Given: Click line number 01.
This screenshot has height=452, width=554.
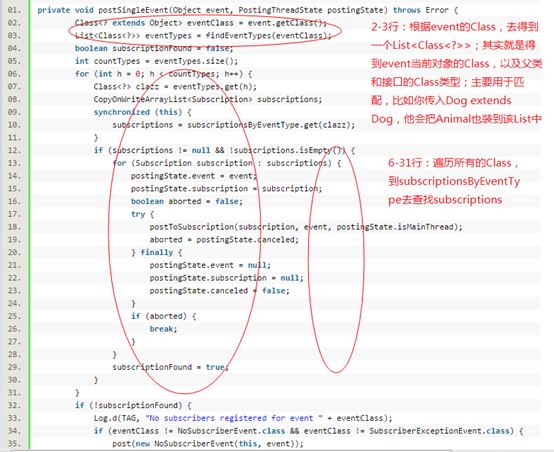Looking at the screenshot, I should 14,10.
